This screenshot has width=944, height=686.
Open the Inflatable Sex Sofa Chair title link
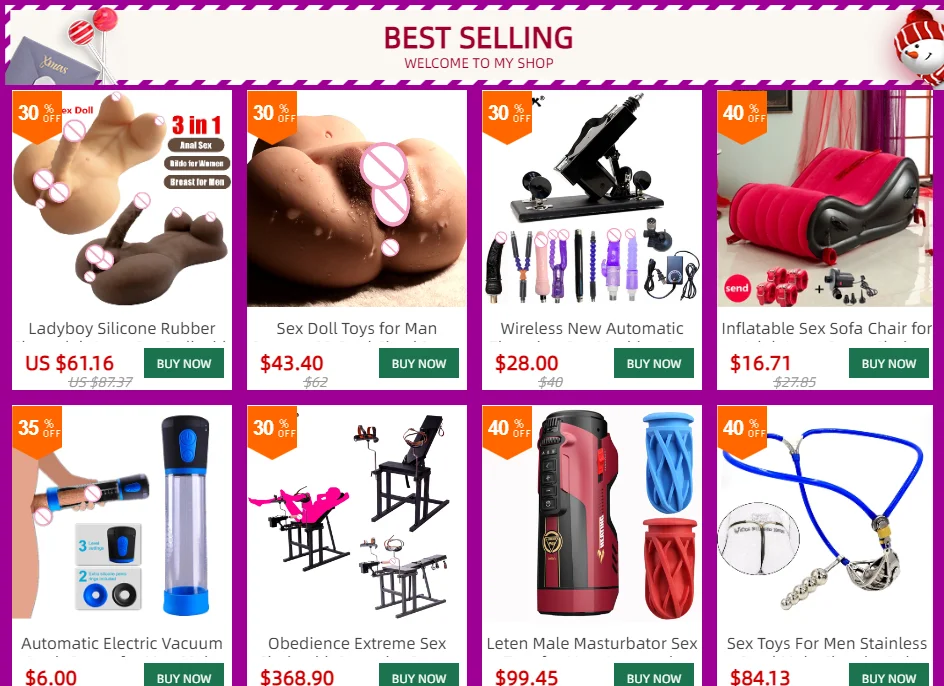[826, 329]
